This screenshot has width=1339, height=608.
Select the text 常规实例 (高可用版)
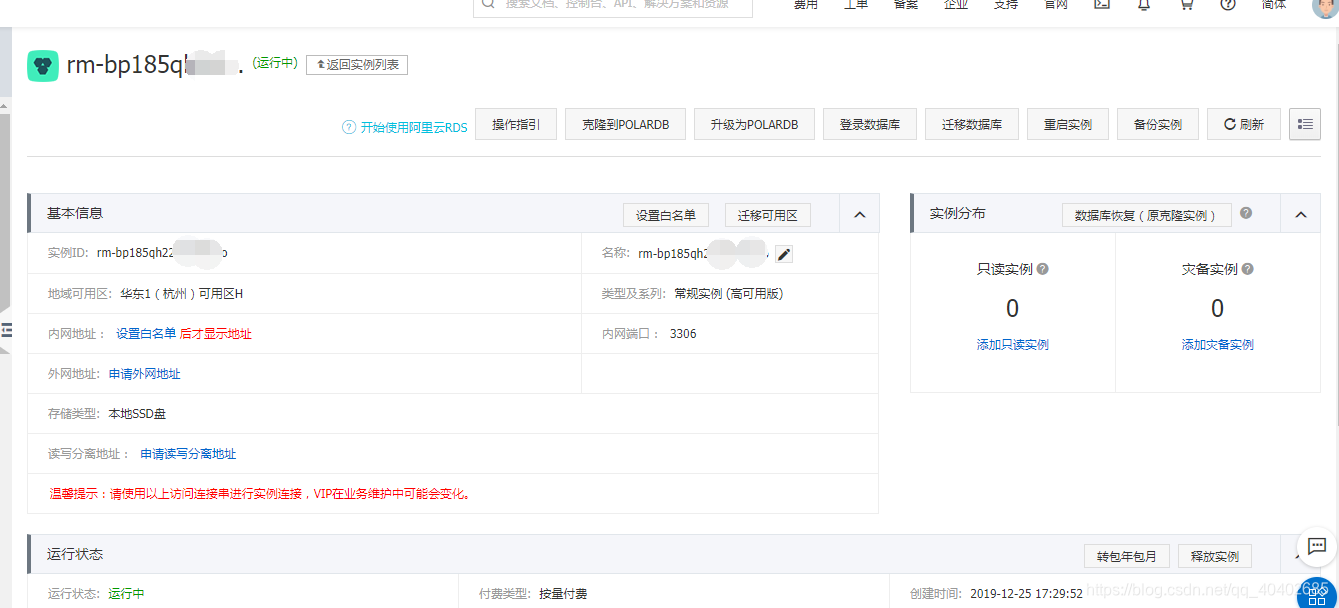coord(728,294)
